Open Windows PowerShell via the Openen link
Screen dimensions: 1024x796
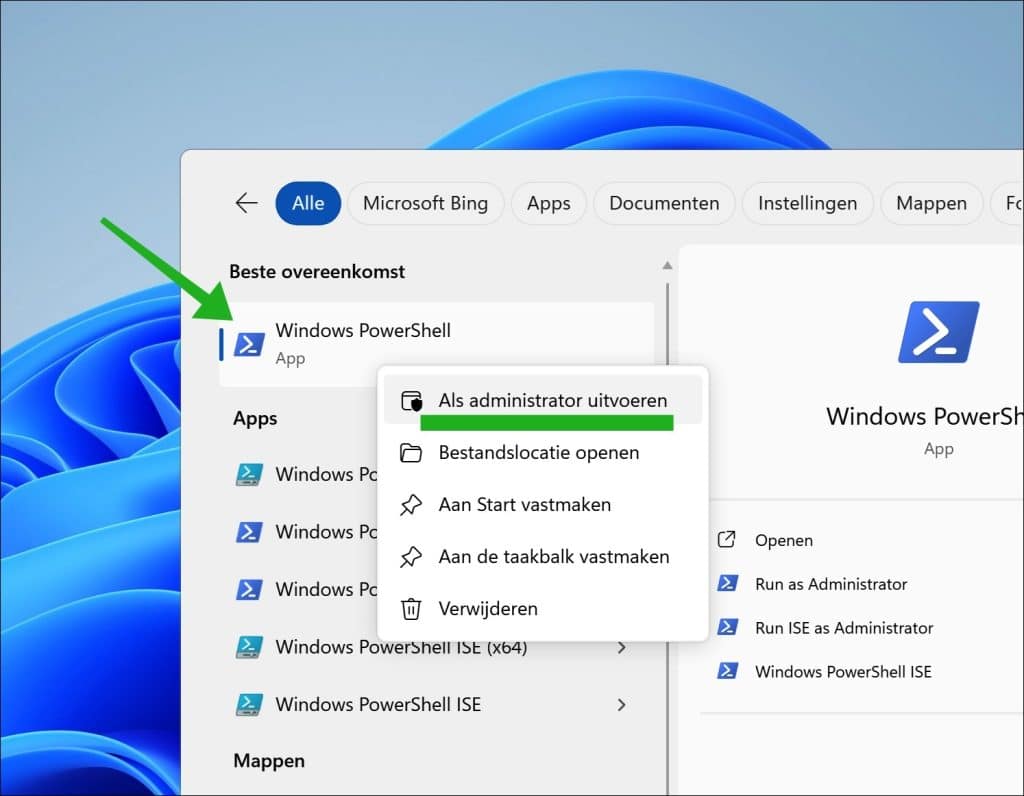click(784, 539)
